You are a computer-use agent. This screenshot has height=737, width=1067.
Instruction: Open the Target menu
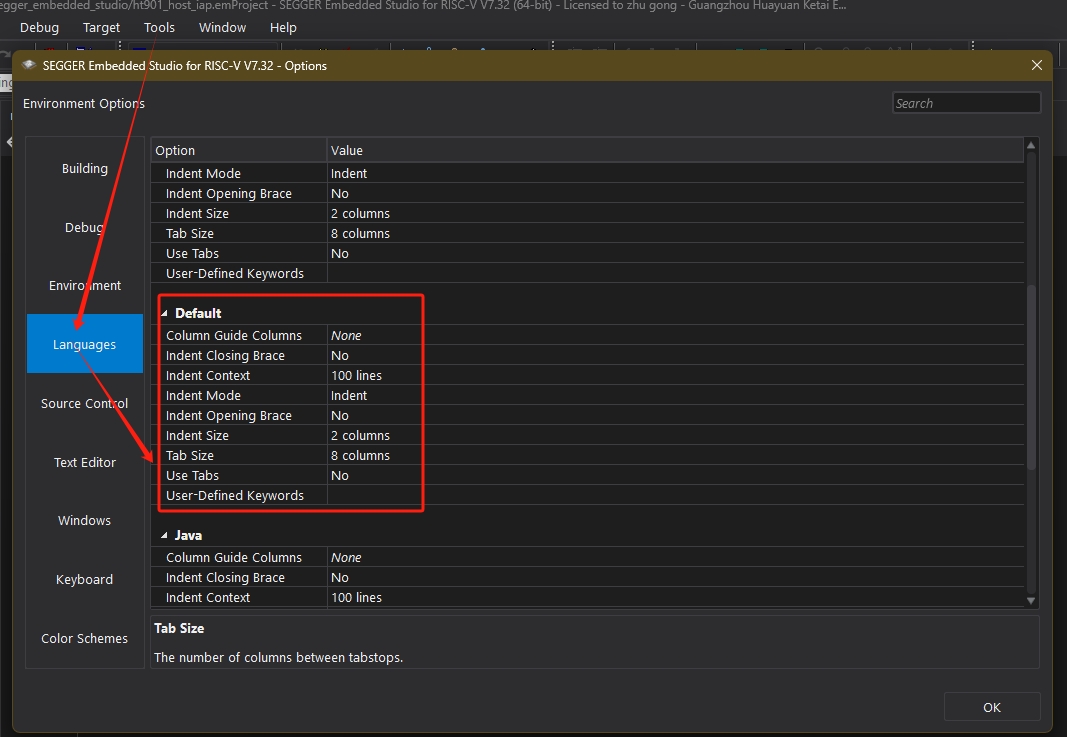click(x=101, y=27)
